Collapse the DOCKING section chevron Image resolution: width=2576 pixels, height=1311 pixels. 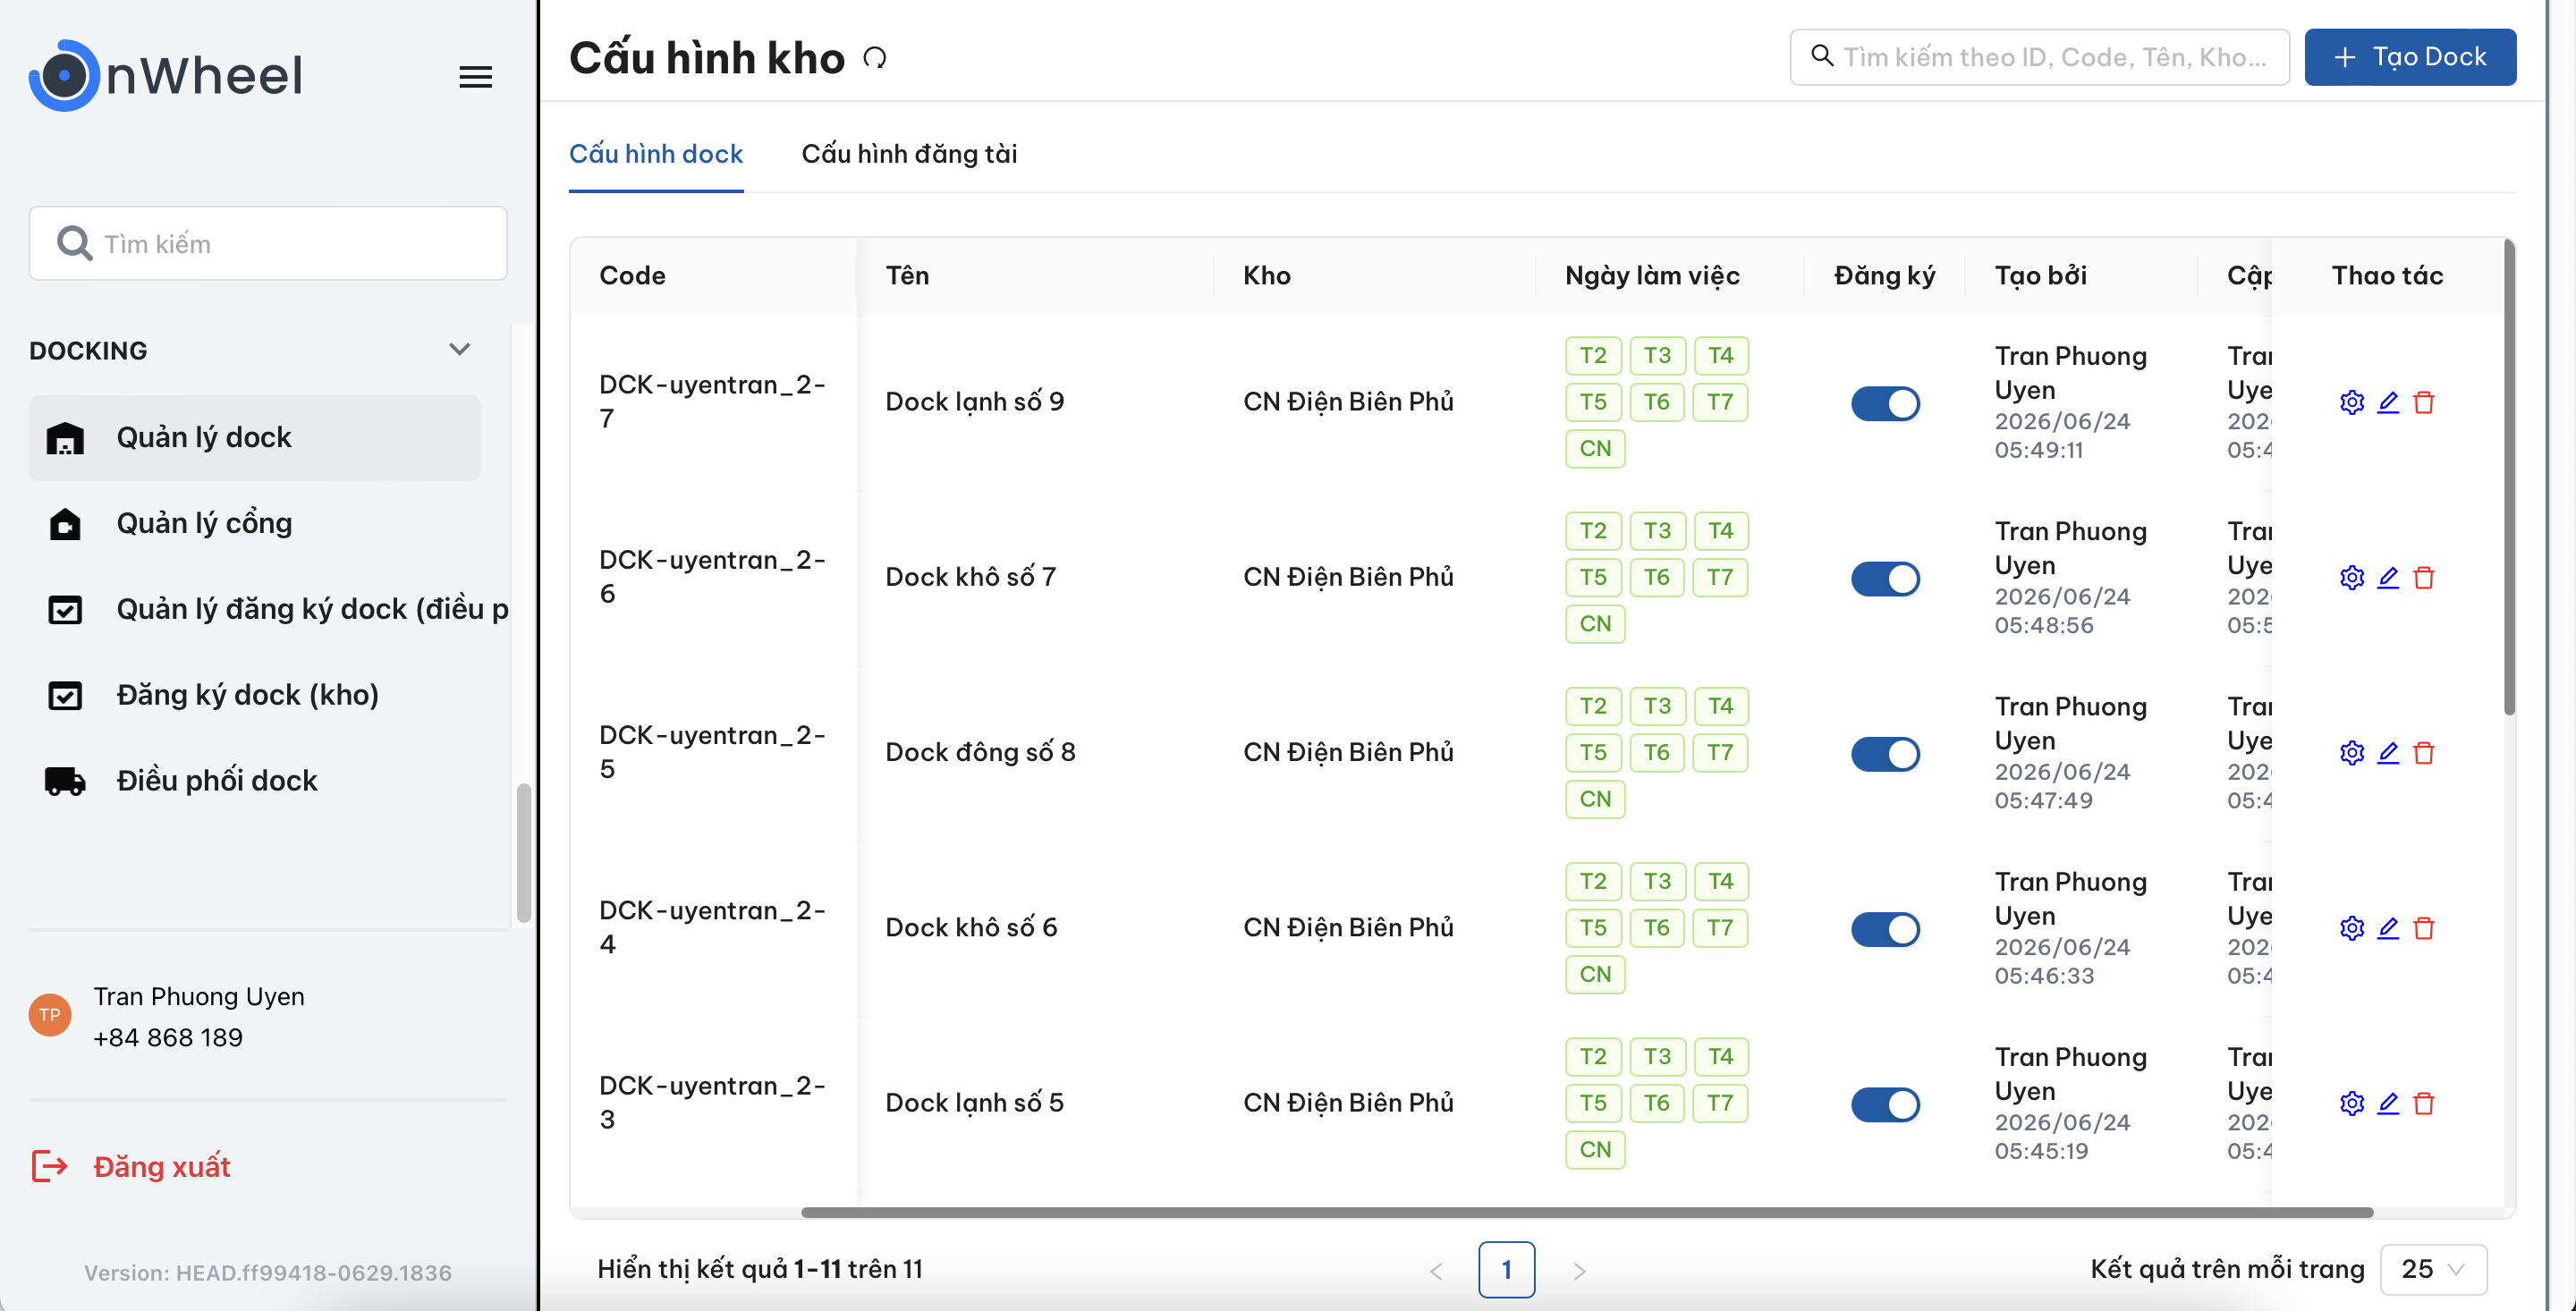point(459,350)
